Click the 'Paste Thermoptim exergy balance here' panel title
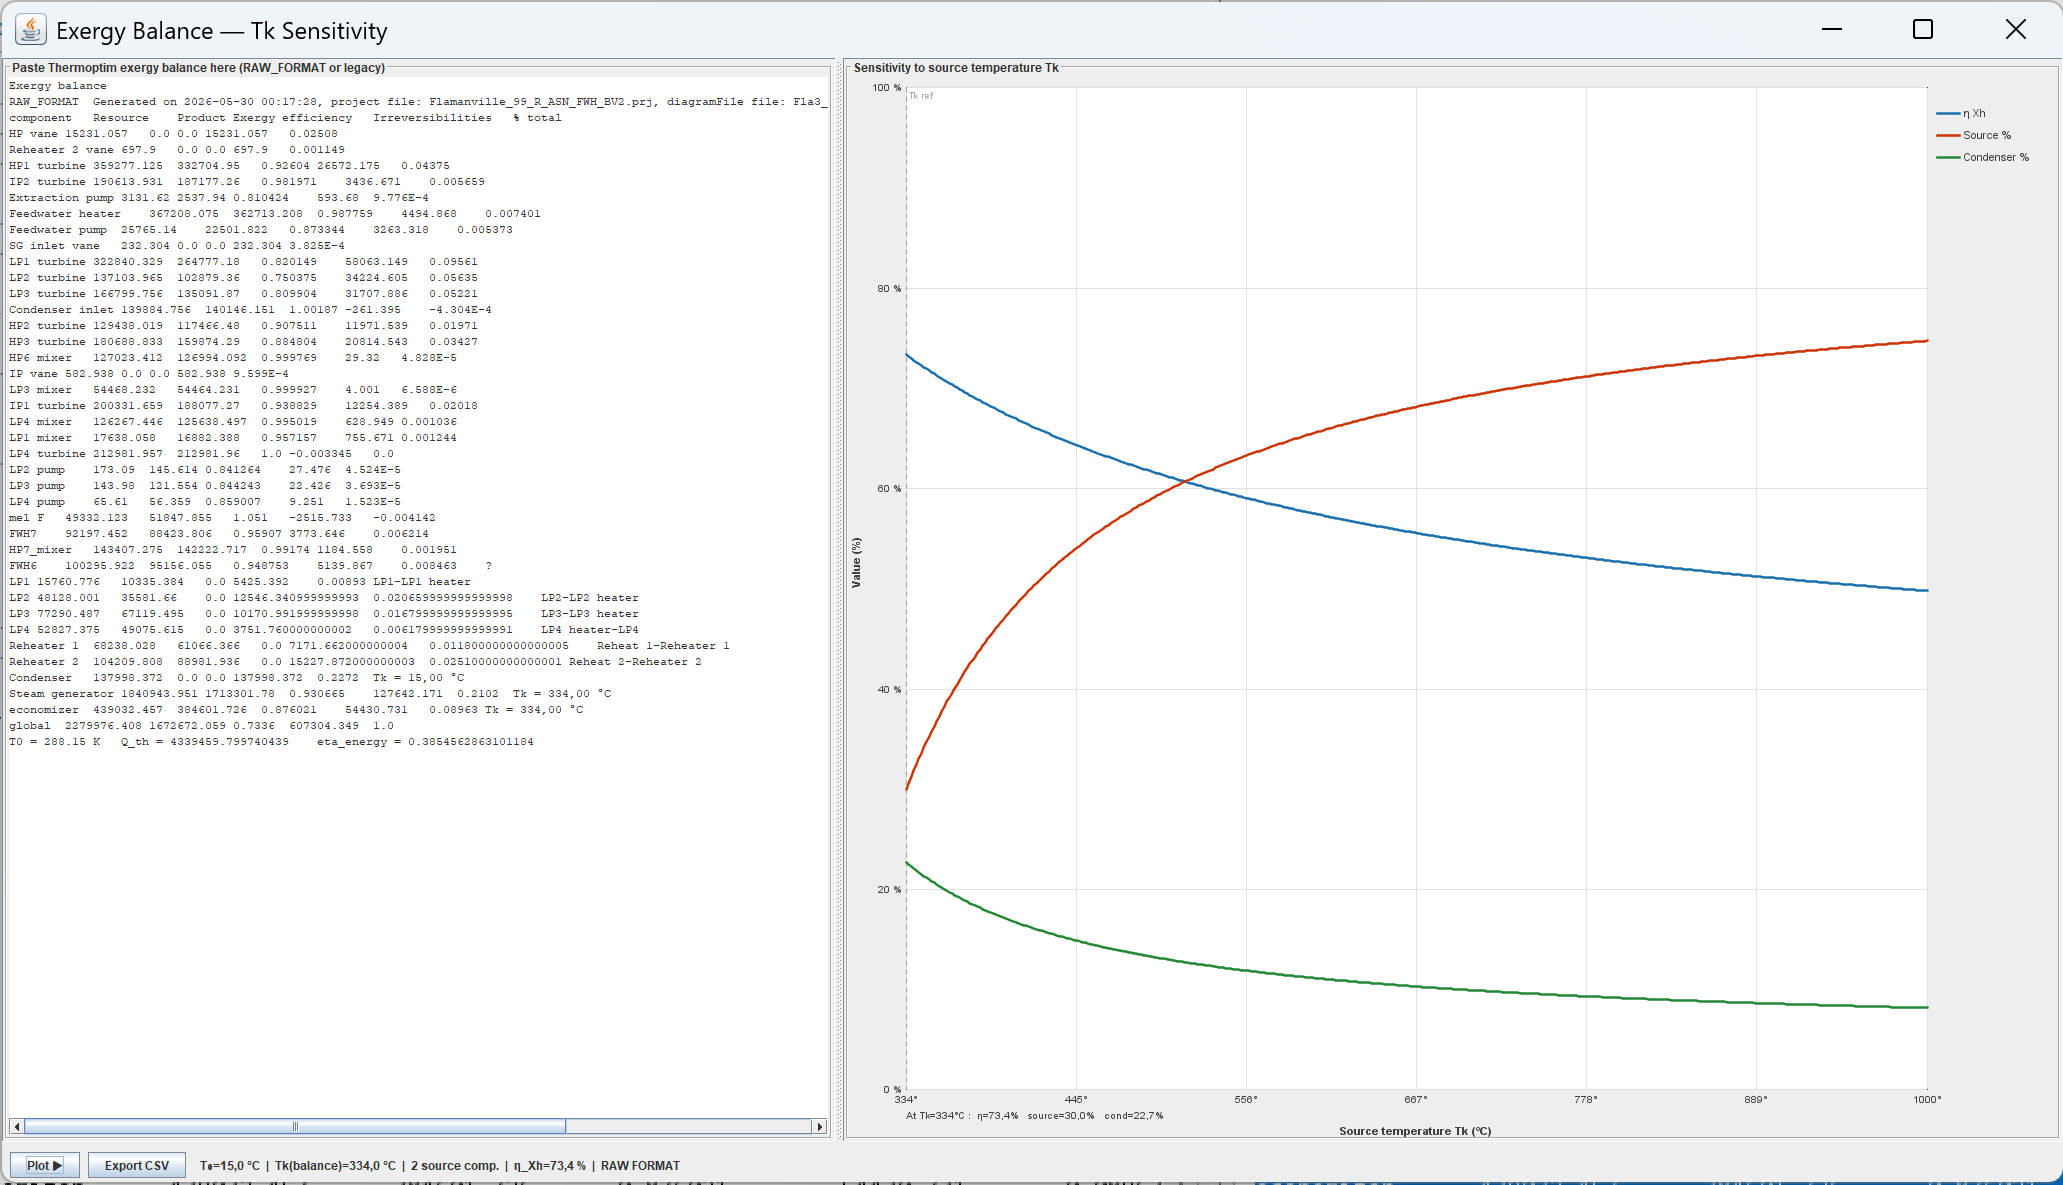Screen dimensions: 2063x1185 198,68
